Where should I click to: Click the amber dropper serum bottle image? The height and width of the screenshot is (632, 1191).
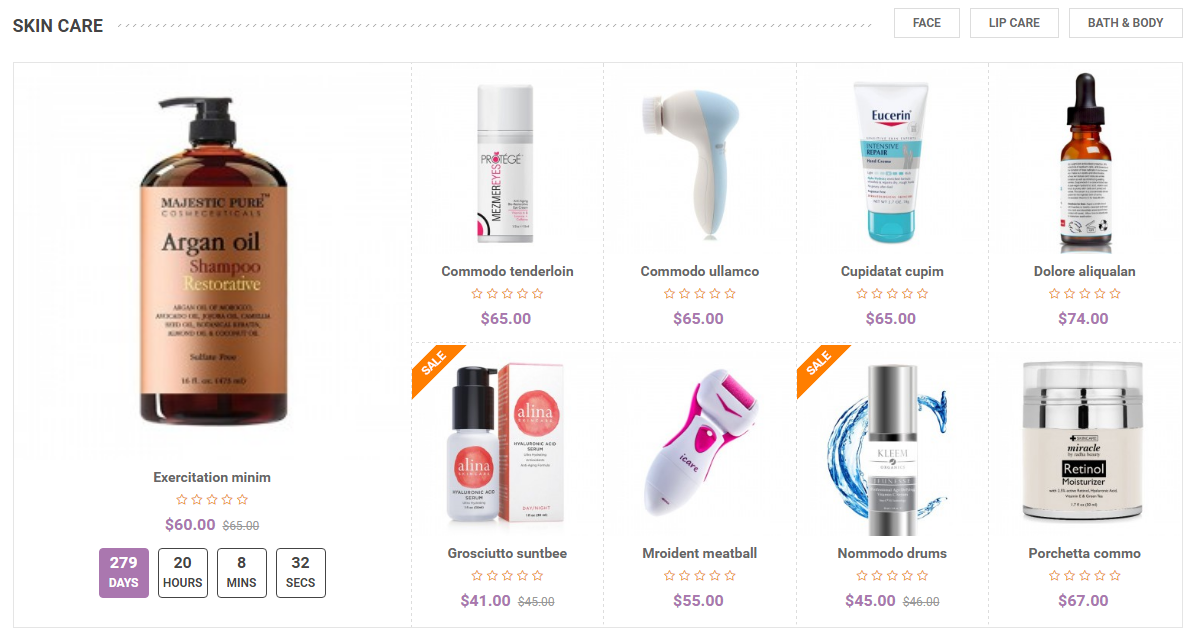tap(1085, 163)
